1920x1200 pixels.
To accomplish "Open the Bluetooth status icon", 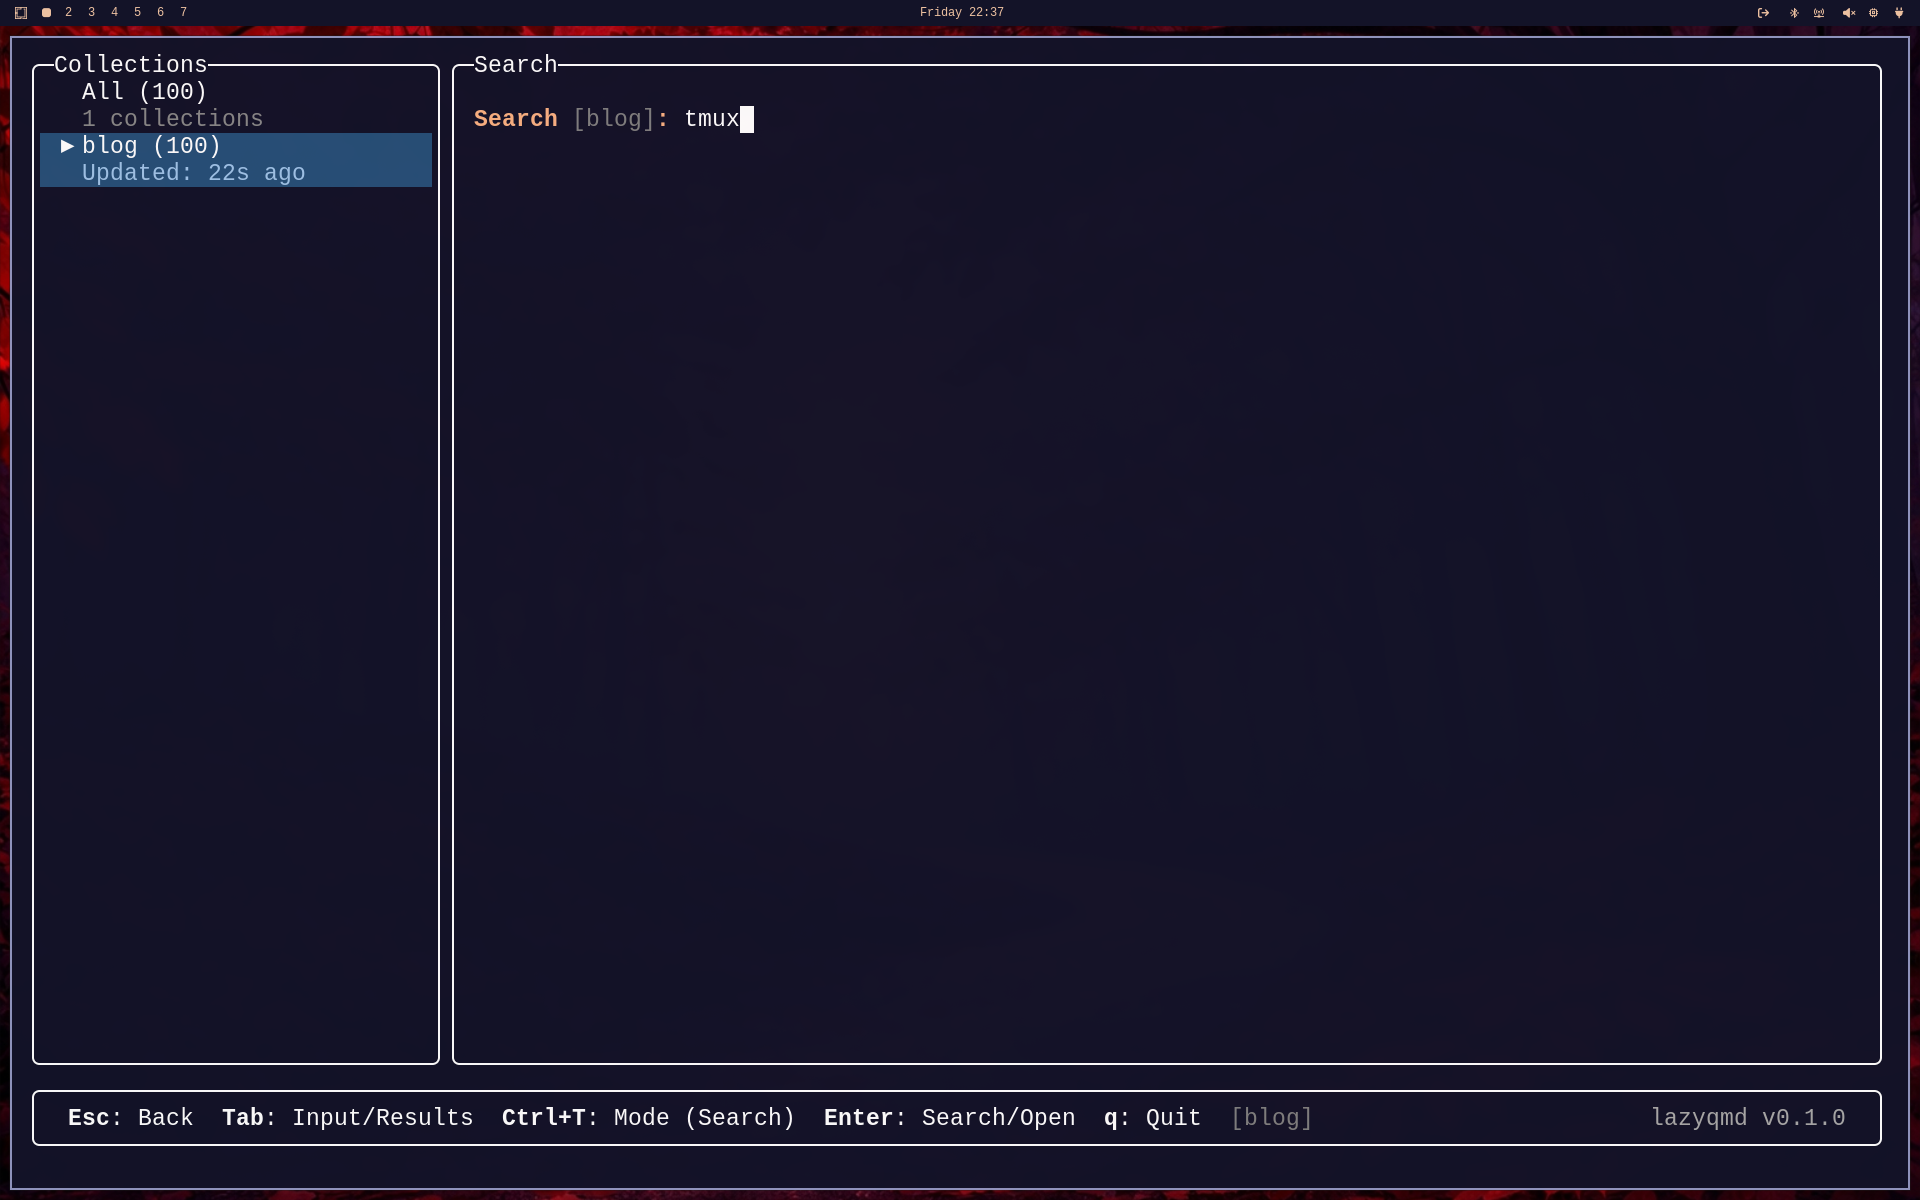I will tap(1793, 13).
